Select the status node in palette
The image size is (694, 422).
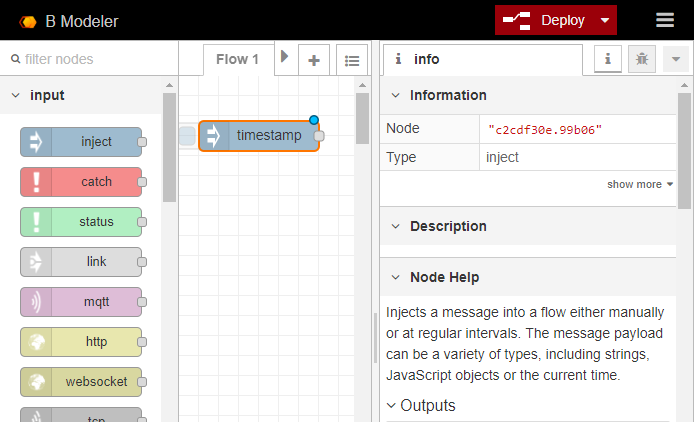81,222
